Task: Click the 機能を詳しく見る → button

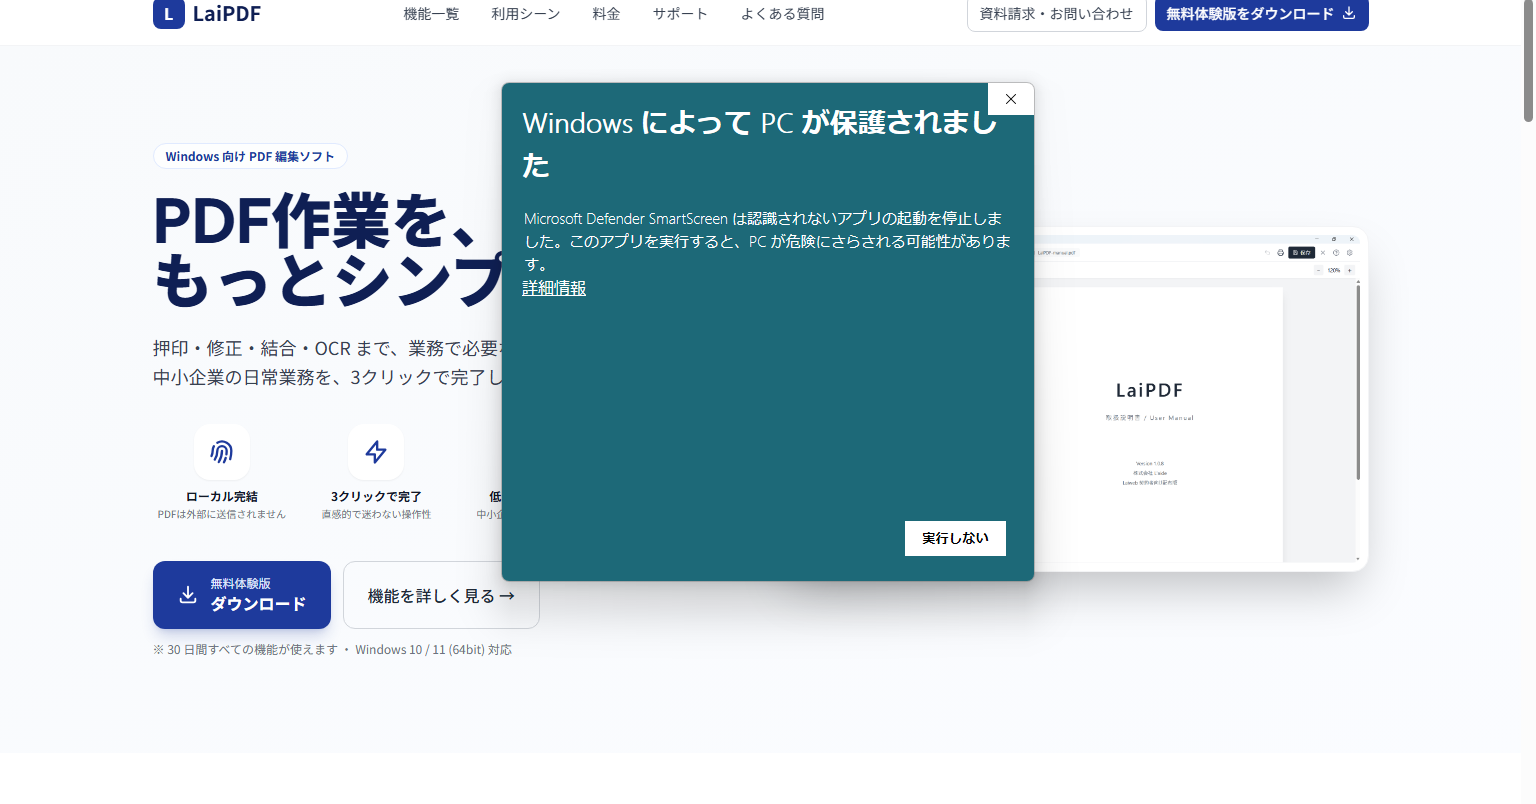Action: point(441,595)
